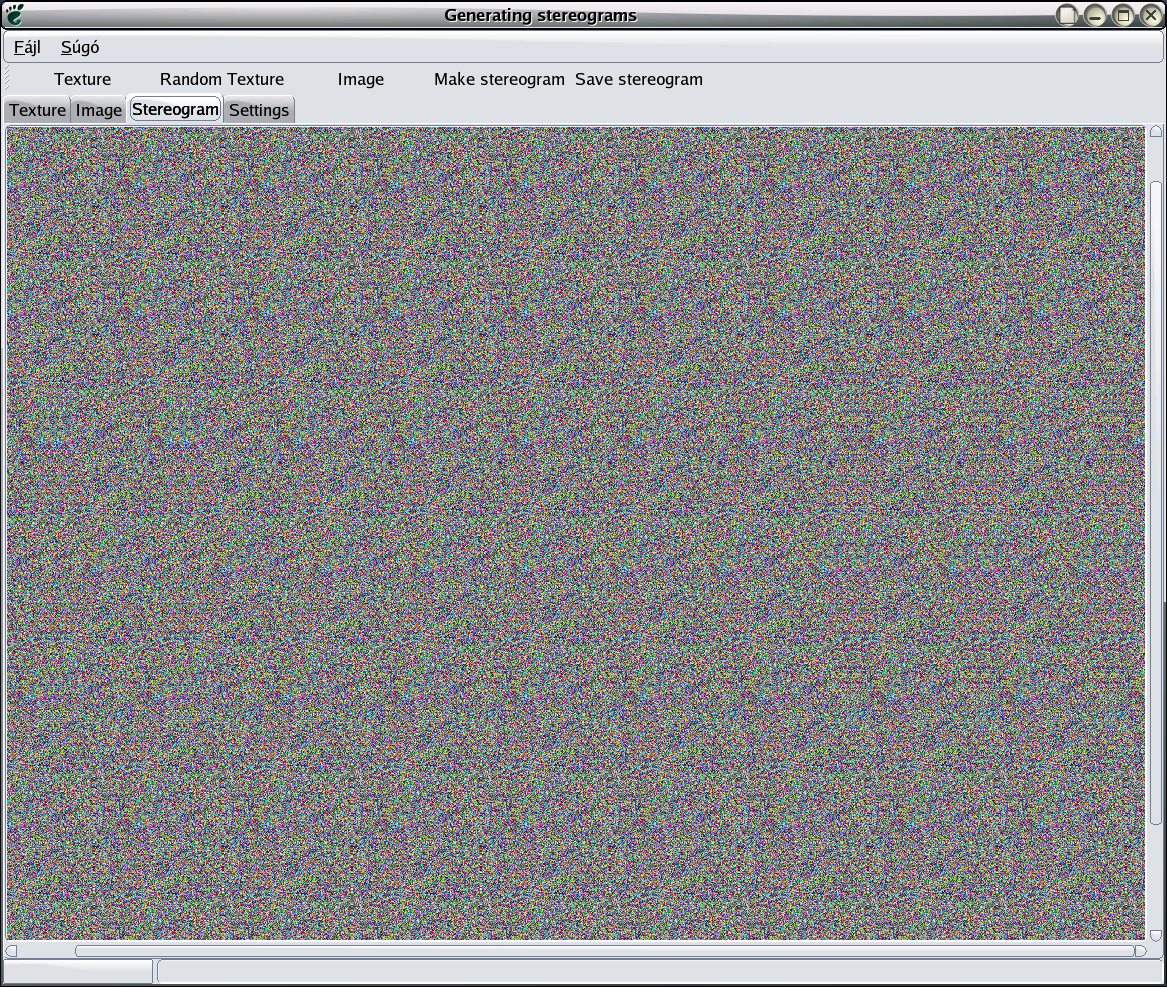Open the Súgó help menu

coord(80,47)
